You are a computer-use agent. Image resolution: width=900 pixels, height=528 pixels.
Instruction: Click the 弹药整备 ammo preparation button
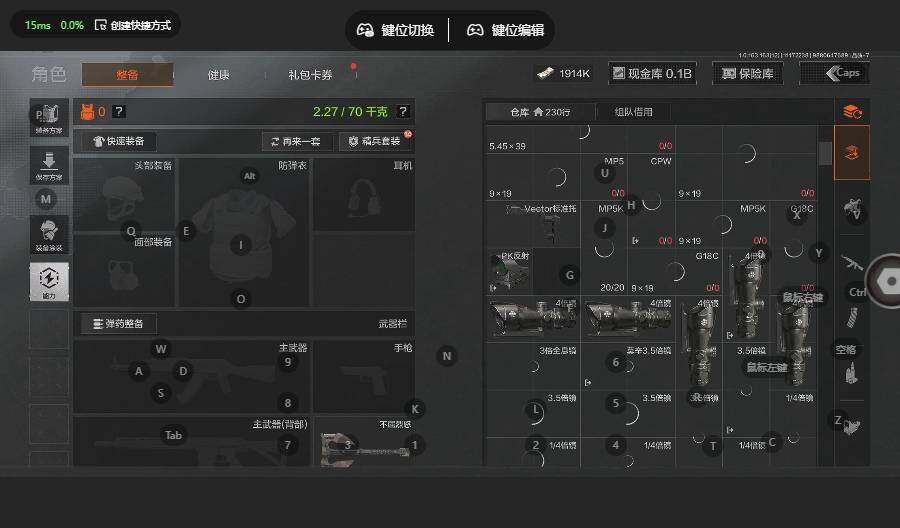click(x=118, y=323)
